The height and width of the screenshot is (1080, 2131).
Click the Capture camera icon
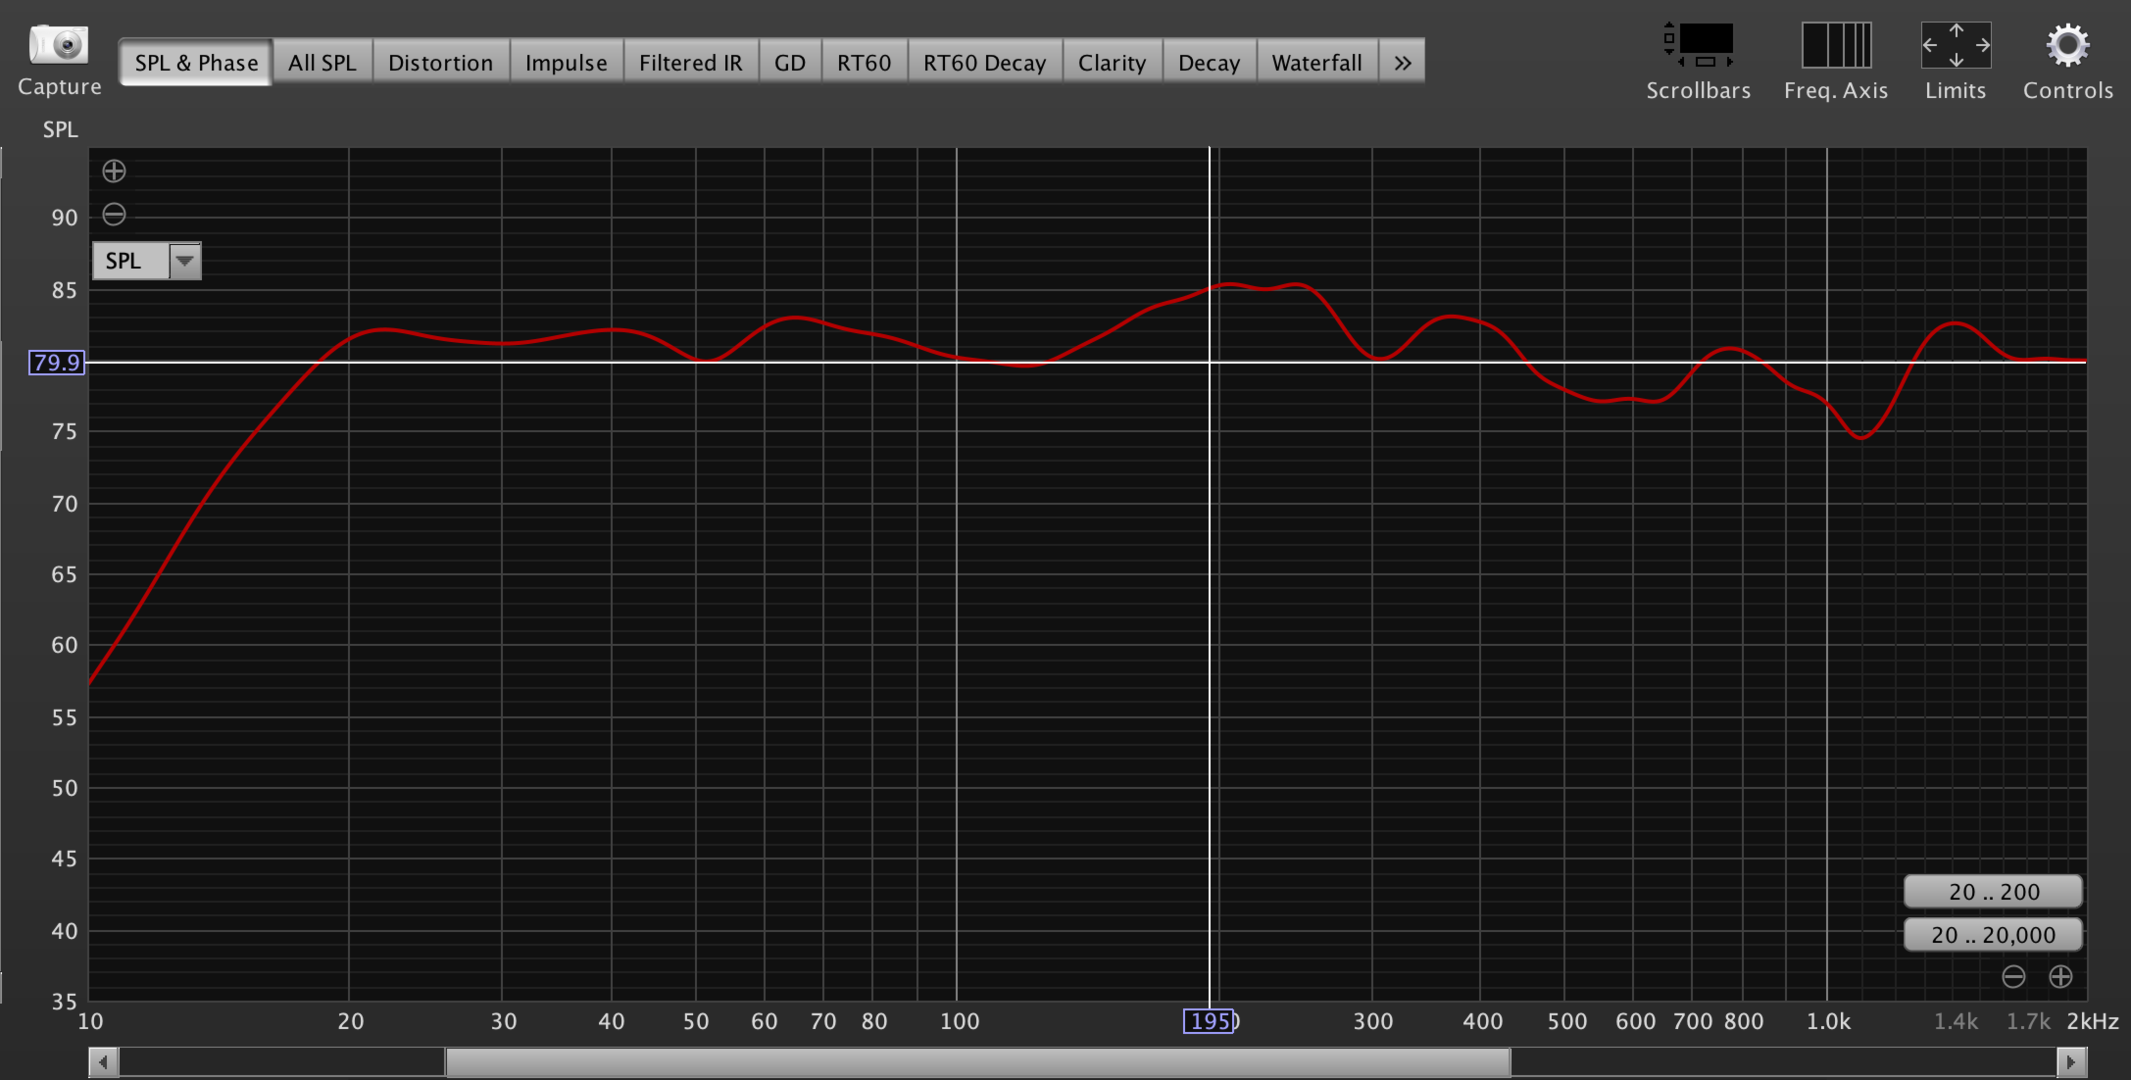59,45
